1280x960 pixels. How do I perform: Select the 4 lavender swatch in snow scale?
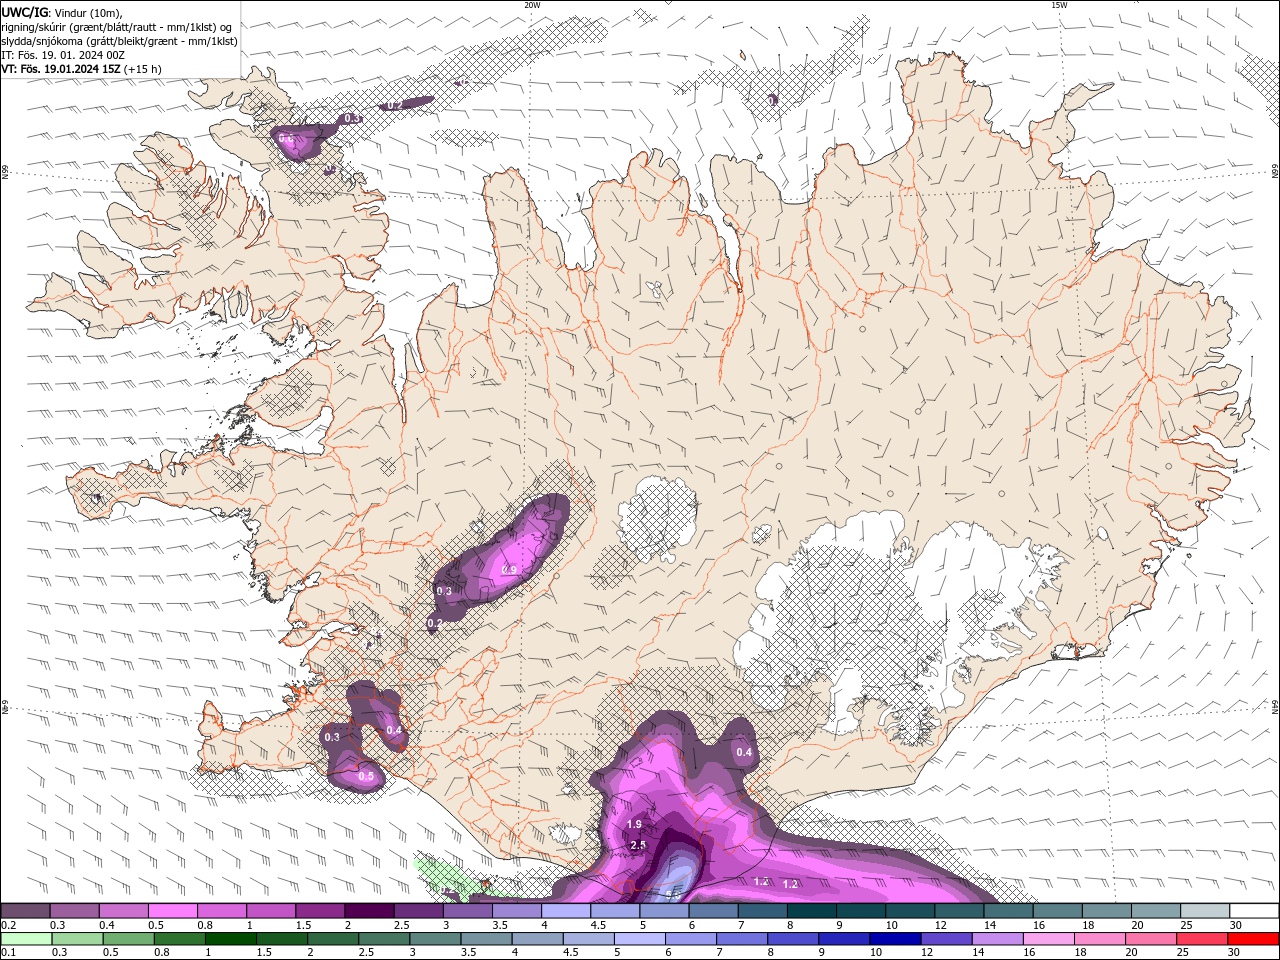pos(566,911)
